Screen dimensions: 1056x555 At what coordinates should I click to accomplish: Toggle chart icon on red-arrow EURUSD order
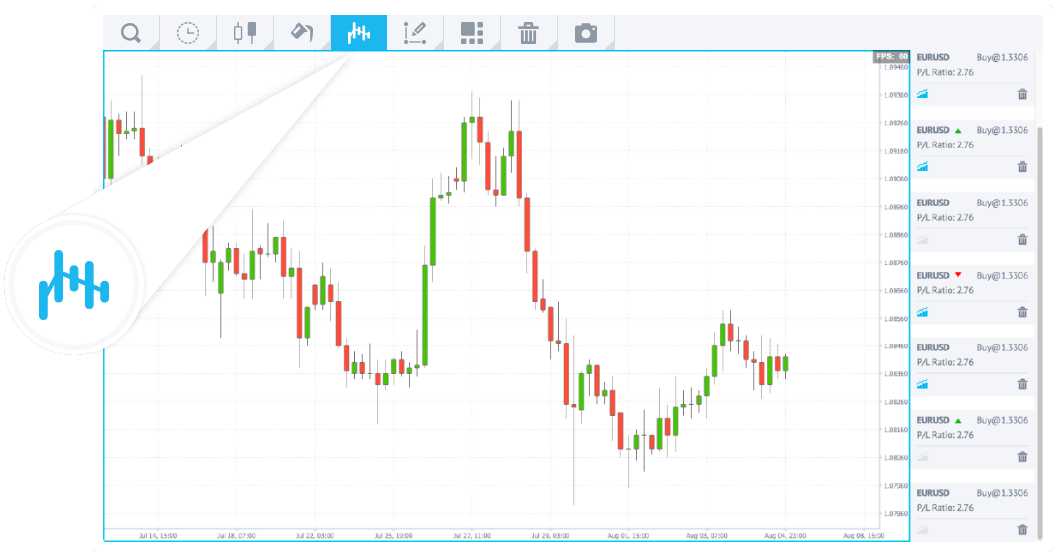[922, 312]
